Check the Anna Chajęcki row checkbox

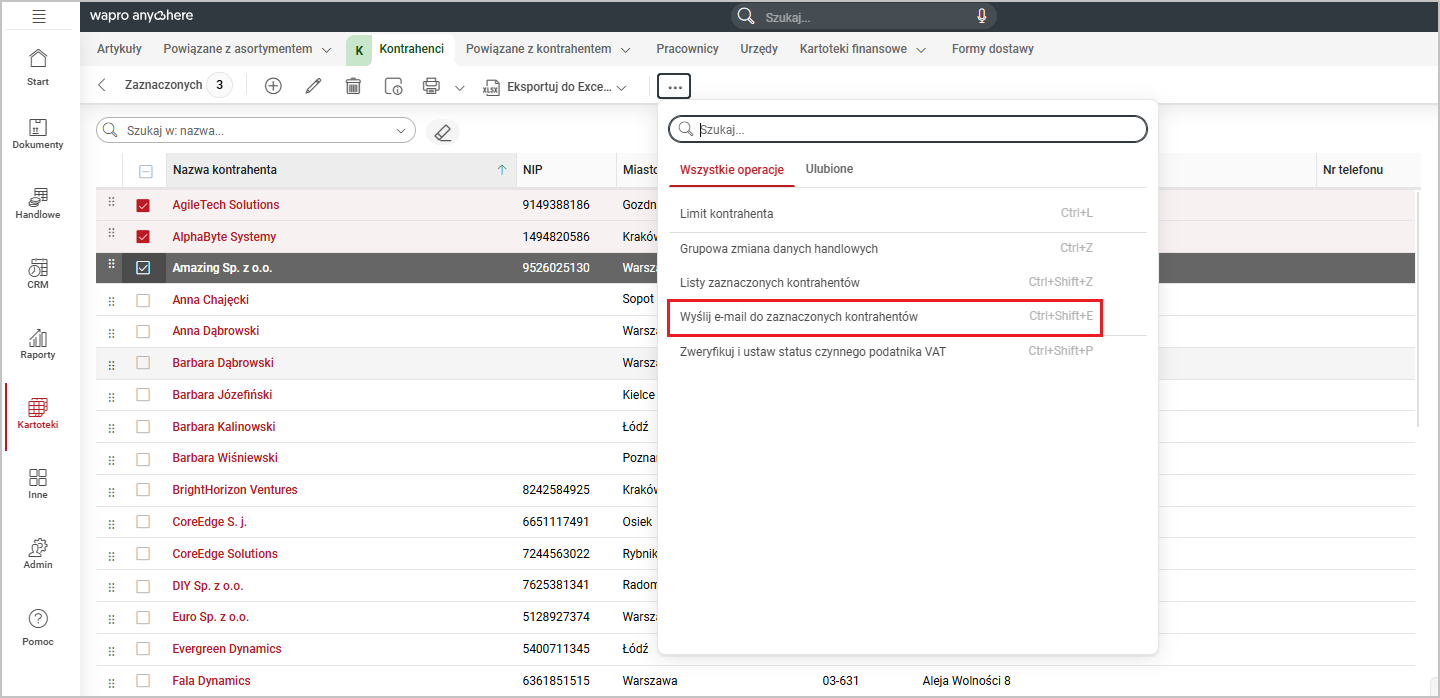[x=143, y=300]
